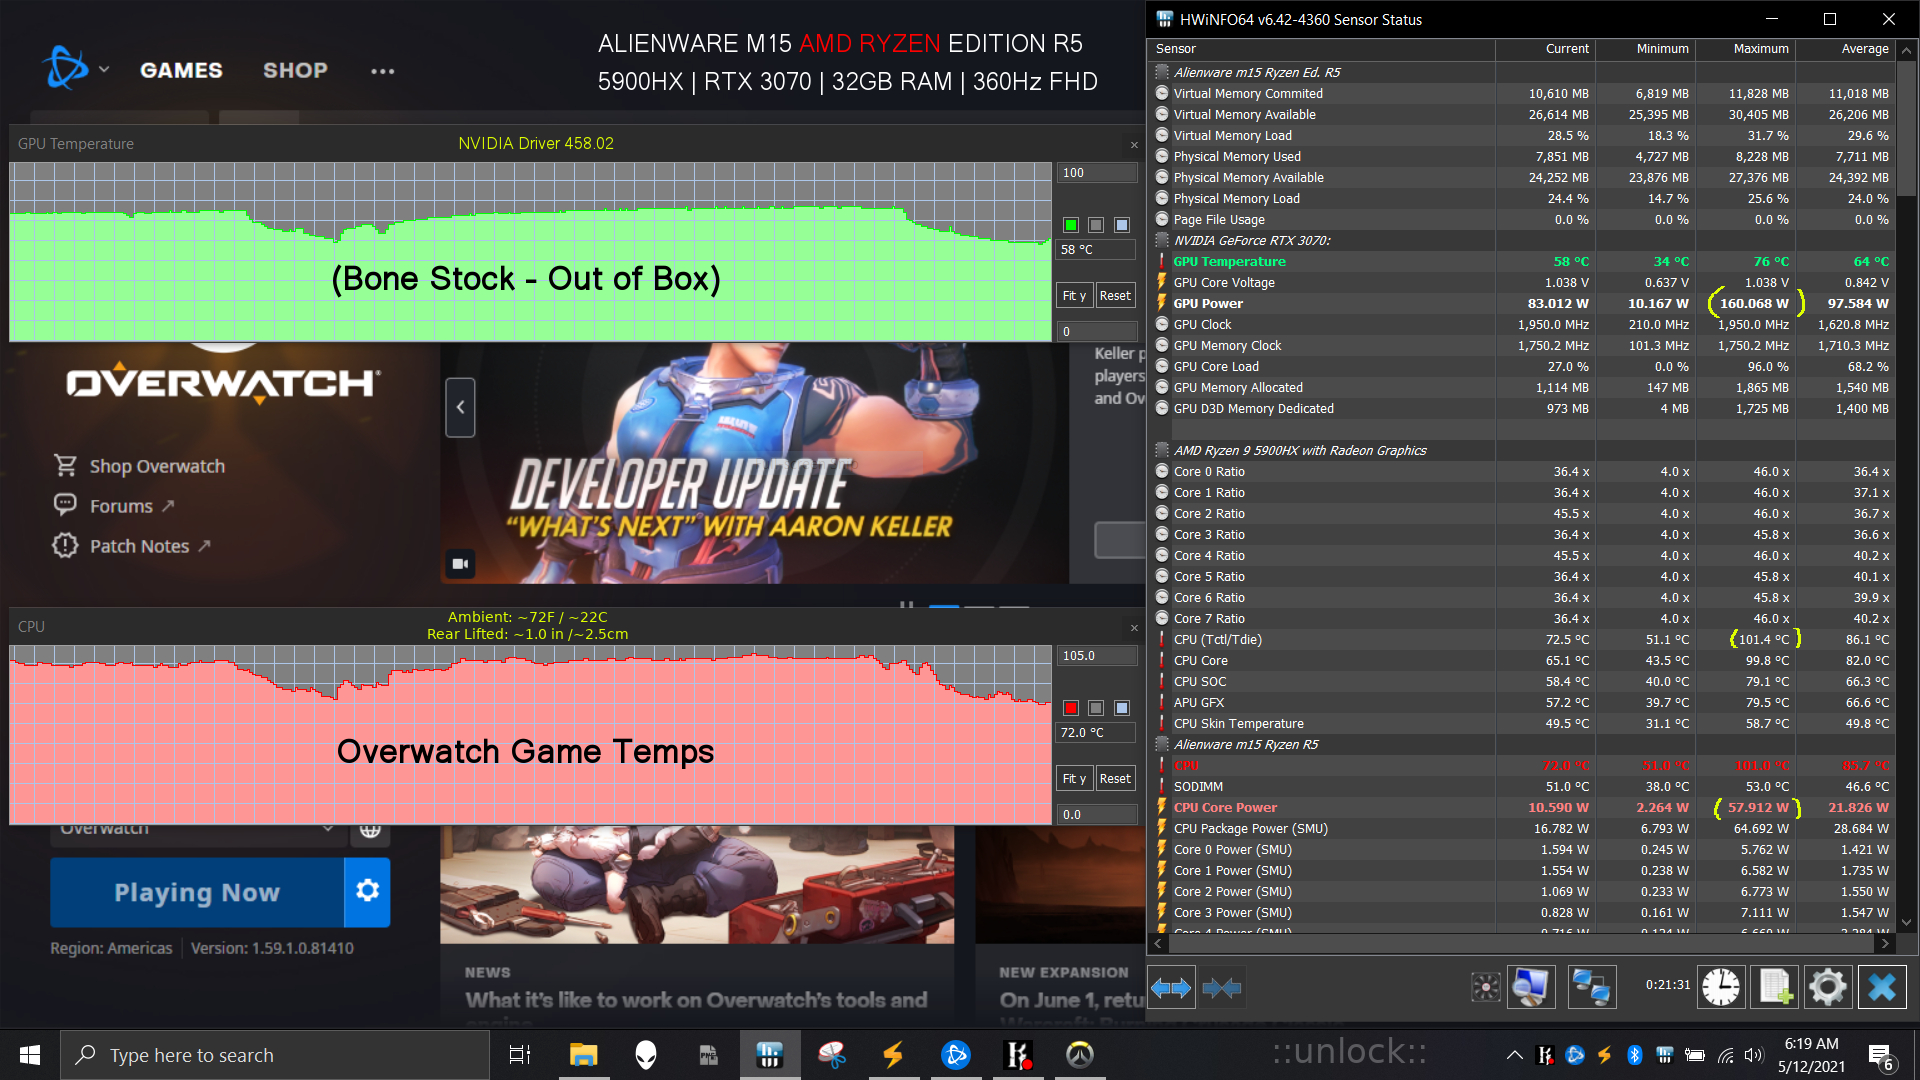Open HWiNFO remote network monitors icon

1590,988
